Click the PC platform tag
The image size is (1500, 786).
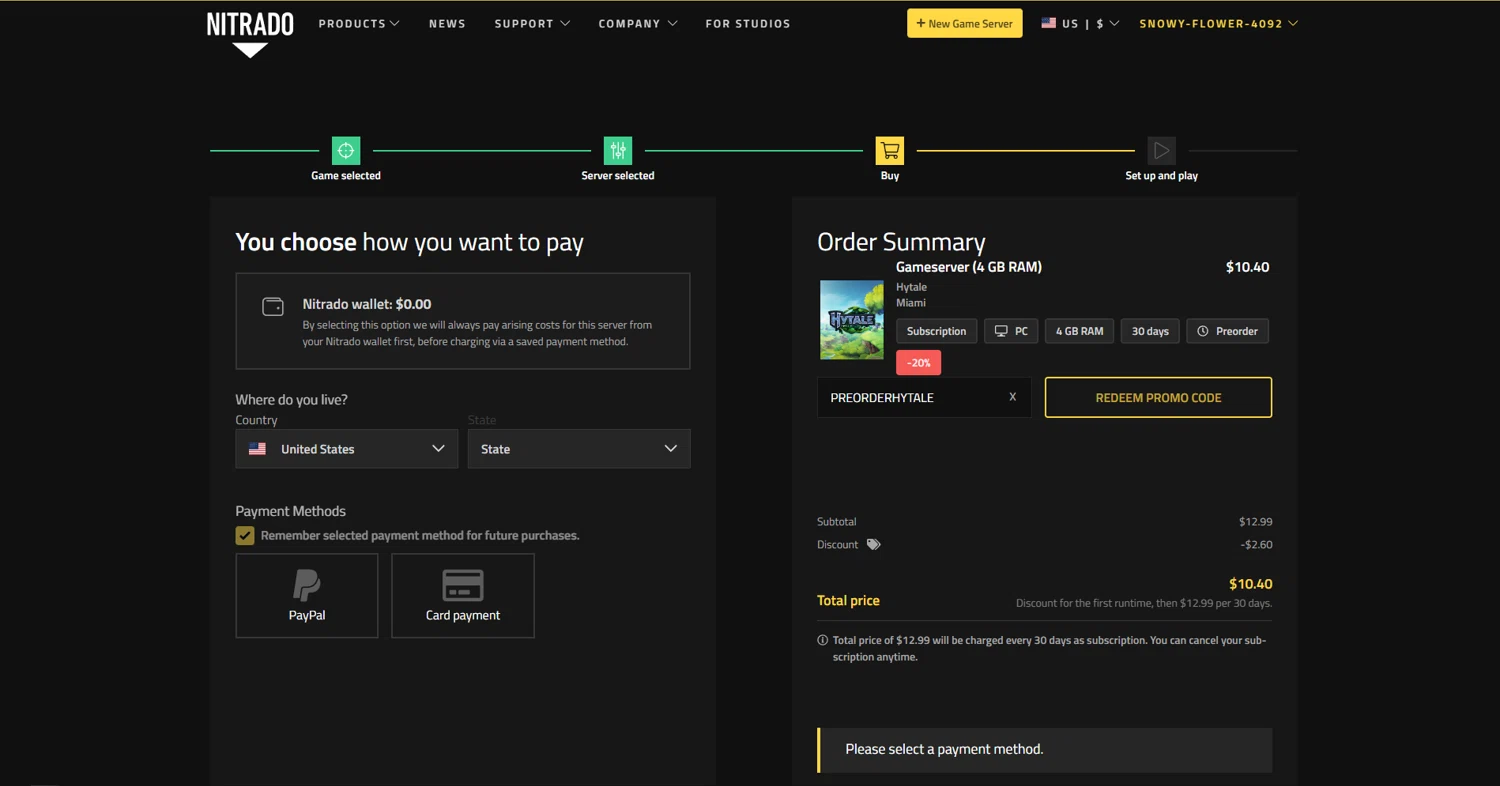pyautogui.click(x=1011, y=331)
